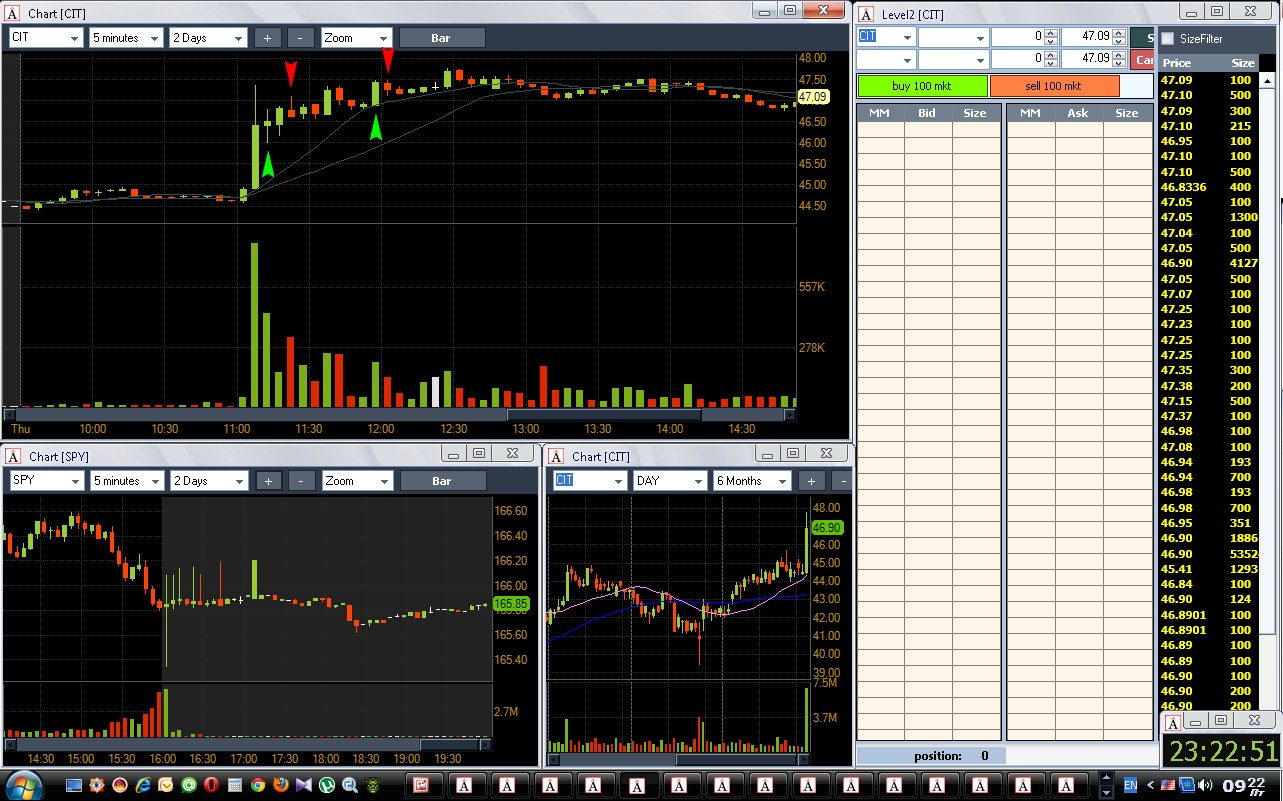Open the SPY symbol dropdown
Image resolution: width=1283 pixels, height=801 pixels.
tap(46, 481)
